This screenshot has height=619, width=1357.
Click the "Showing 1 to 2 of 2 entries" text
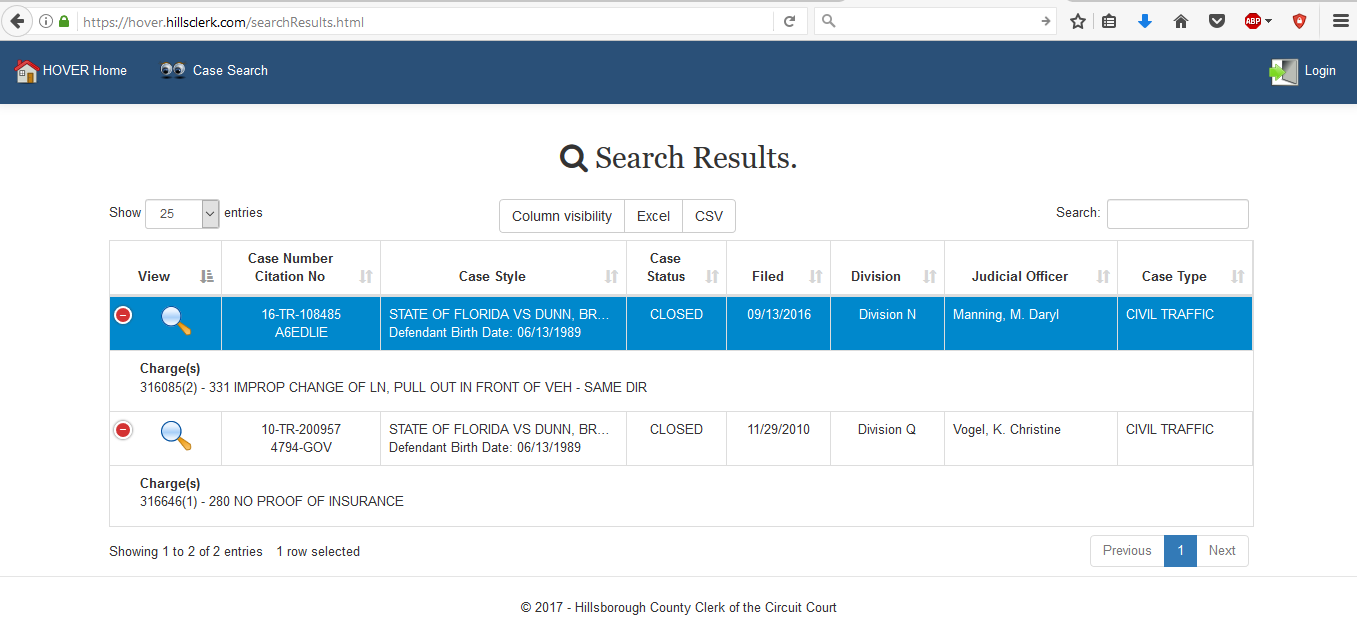(x=186, y=552)
